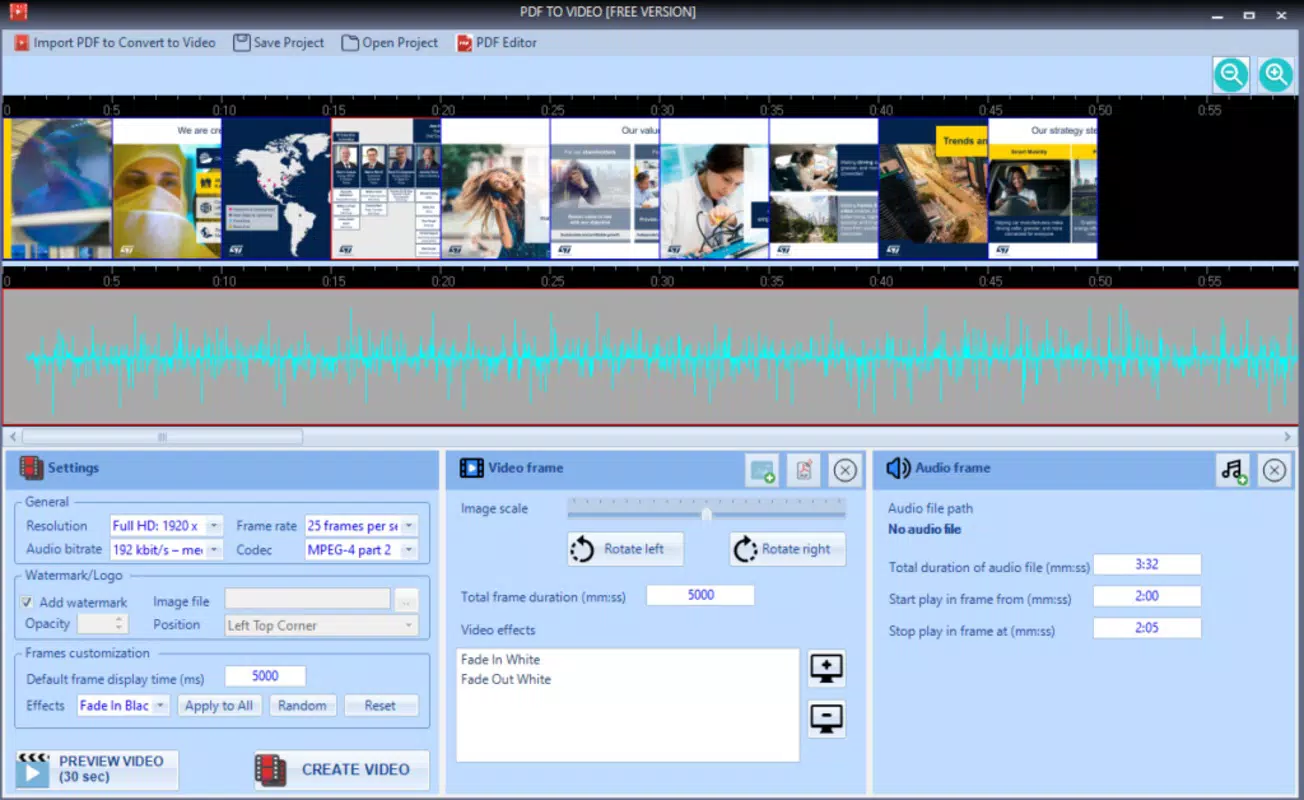1304x800 pixels.
Task: Open the Codec dropdown
Action: (361, 550)
